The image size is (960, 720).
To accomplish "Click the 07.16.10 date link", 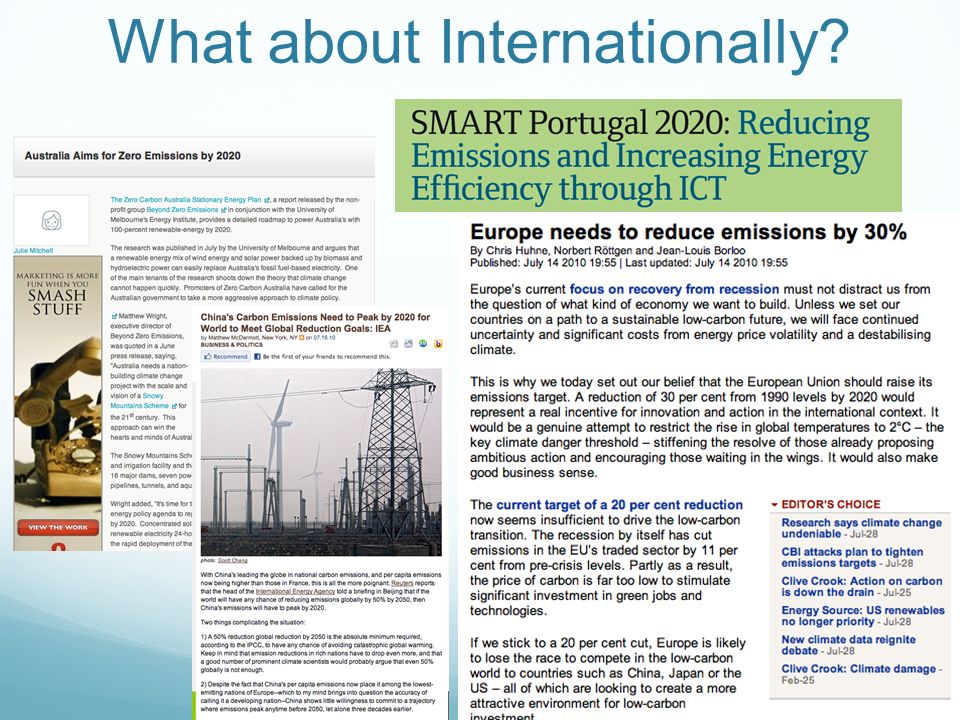I will tap(324, 337).
